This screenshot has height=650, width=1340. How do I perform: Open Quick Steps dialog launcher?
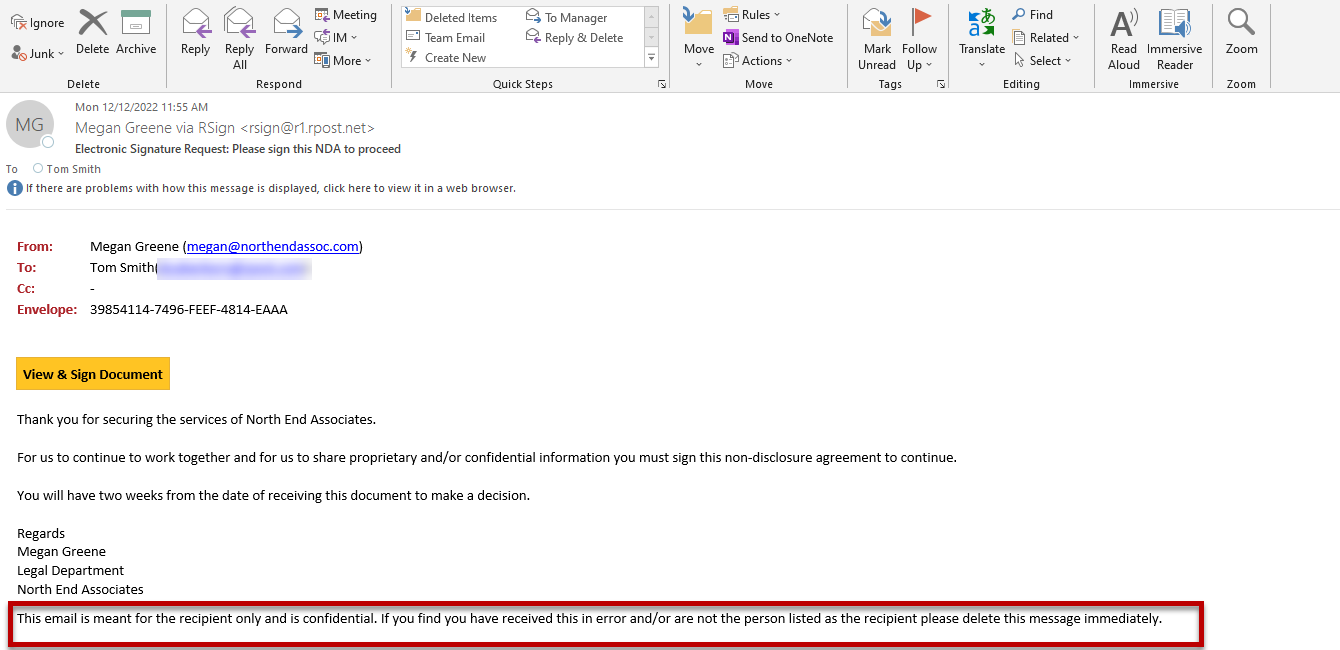pyautogui.click(x=662, y=85)
